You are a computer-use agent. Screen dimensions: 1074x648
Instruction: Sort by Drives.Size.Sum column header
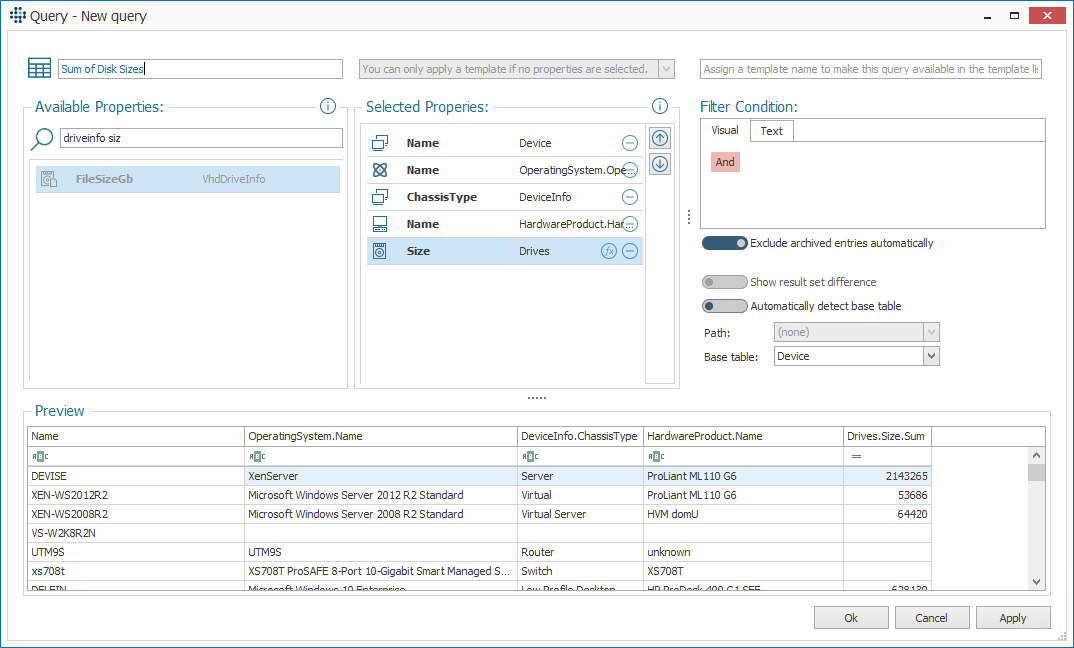(x=887, y=436)
